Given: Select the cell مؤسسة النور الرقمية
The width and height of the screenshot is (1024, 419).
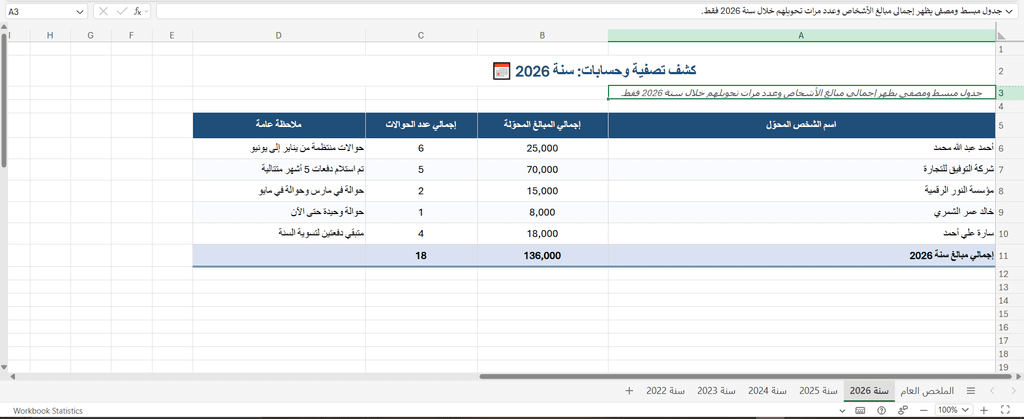Looking at the screenshot, I should click(801, 191).
